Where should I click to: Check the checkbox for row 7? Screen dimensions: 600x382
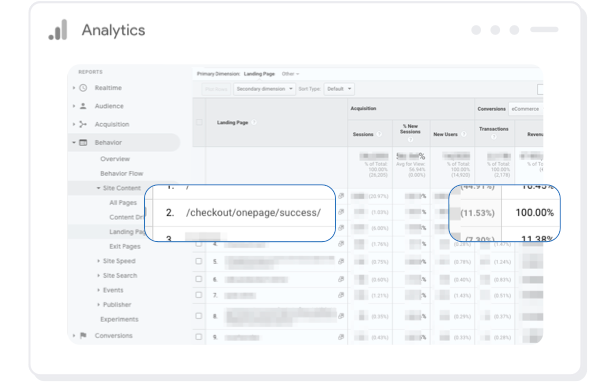pyautogui.click(x=199, y=295)
